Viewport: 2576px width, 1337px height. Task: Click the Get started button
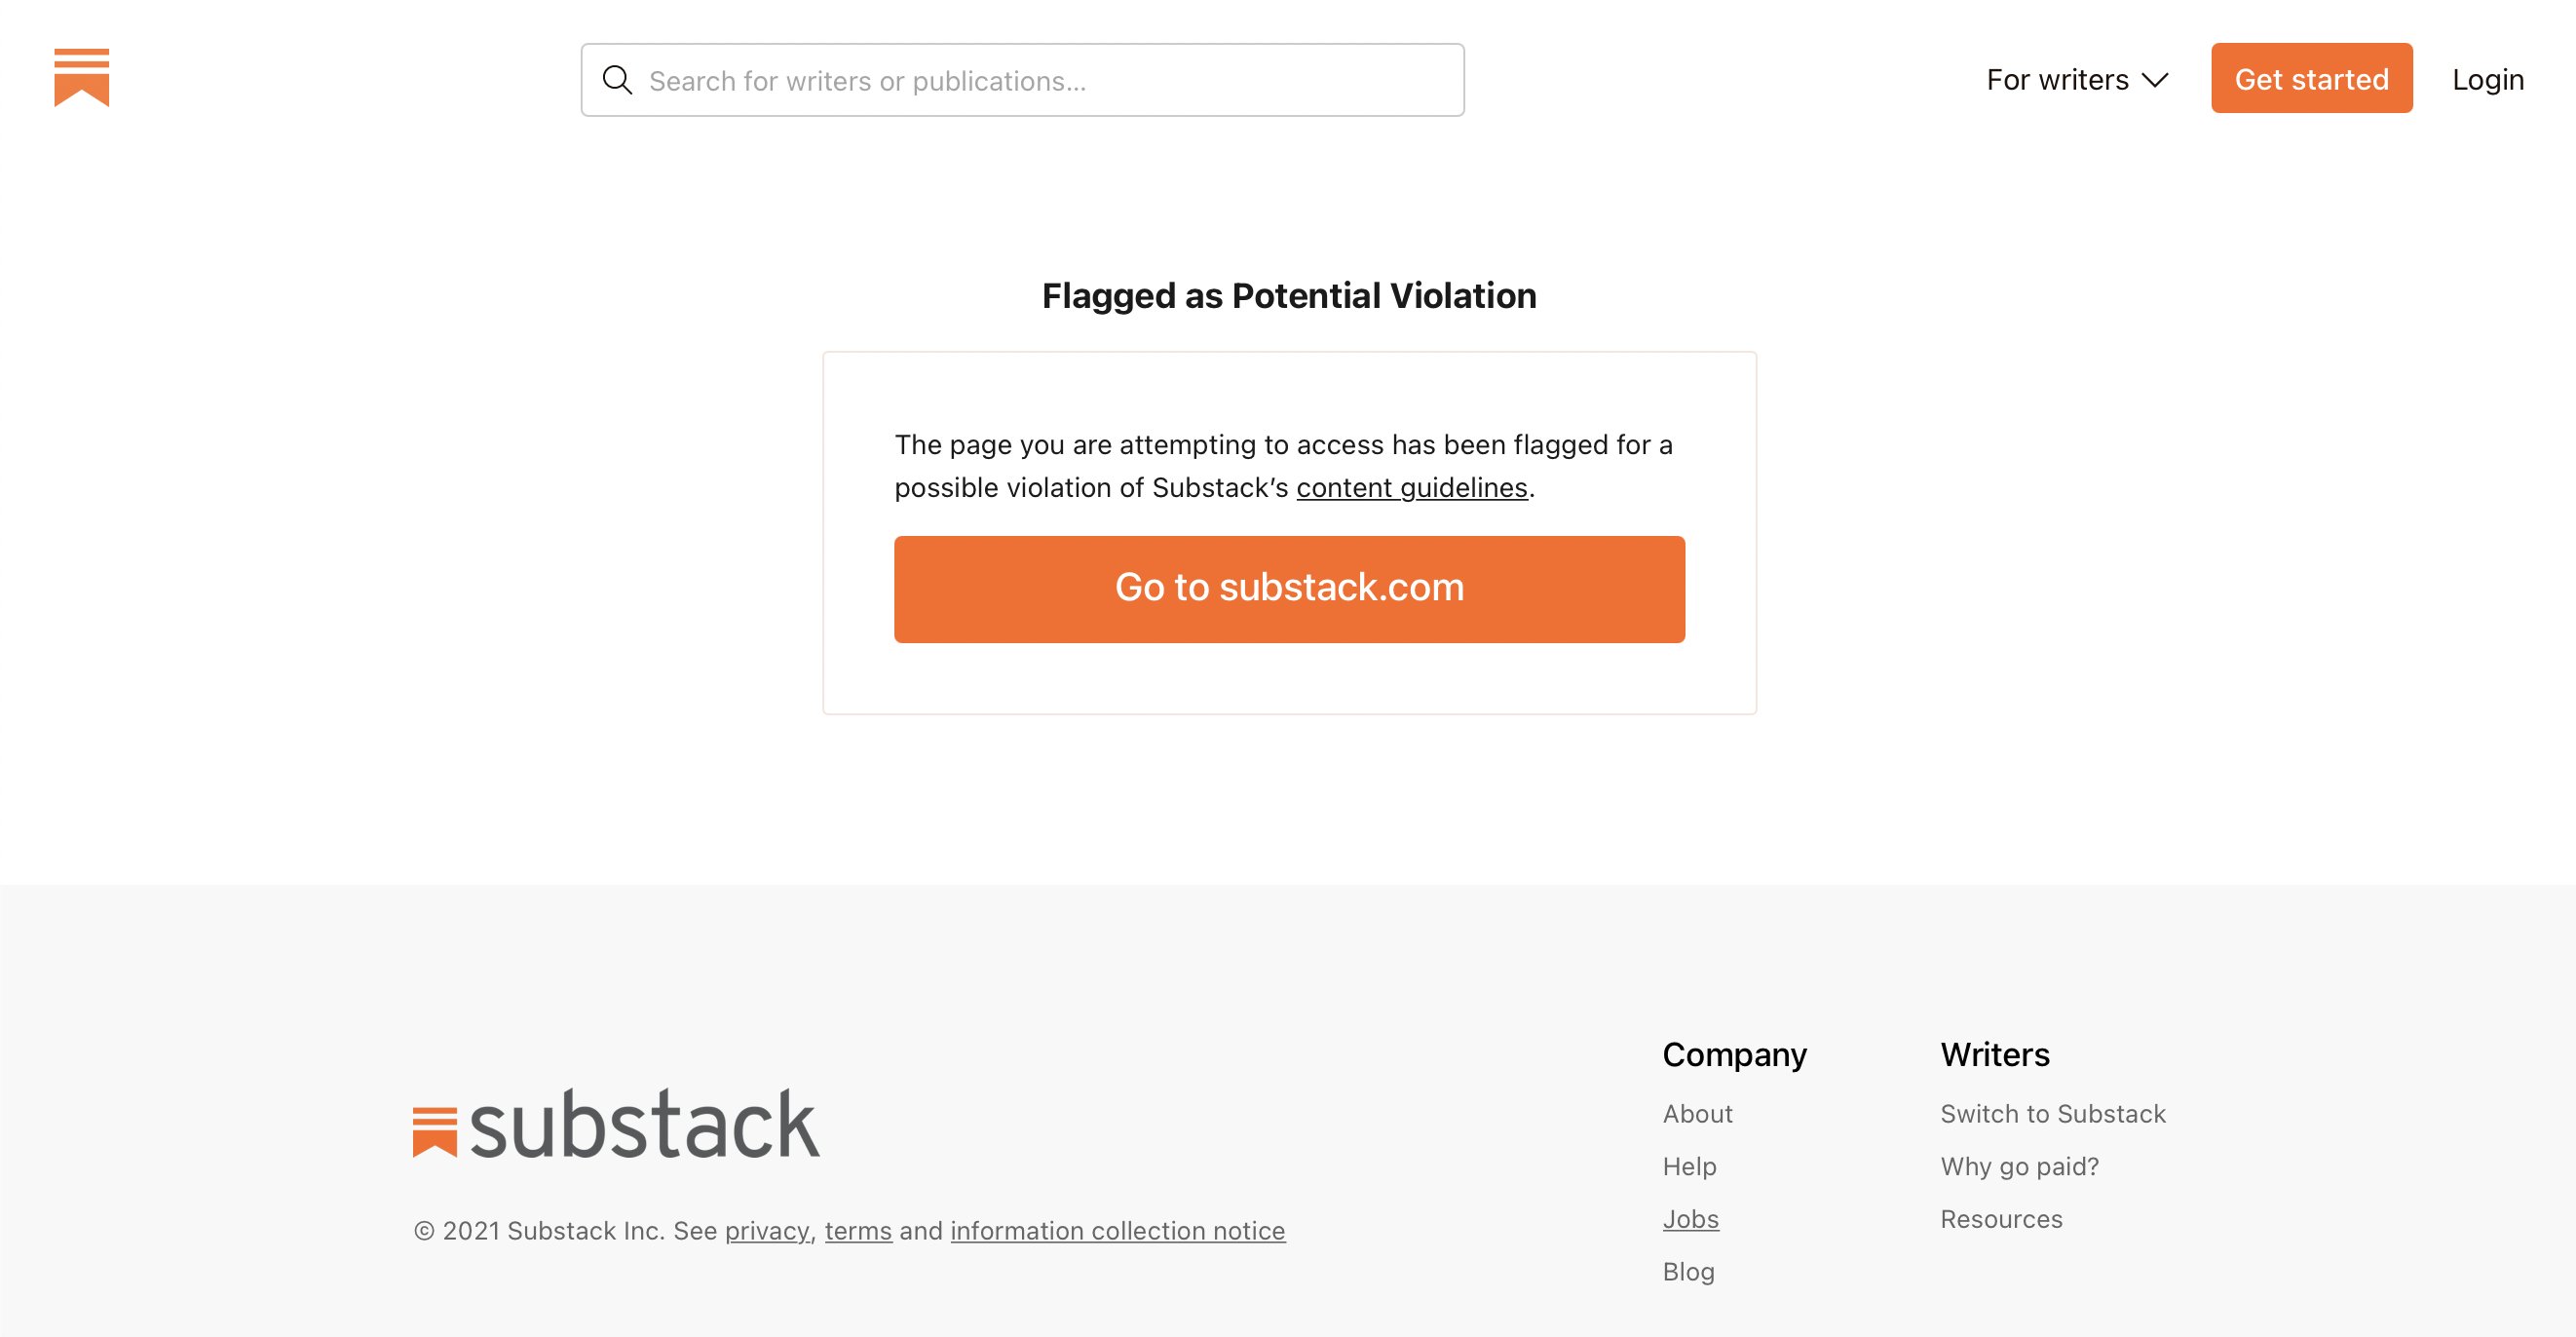tap(2311, 79)
